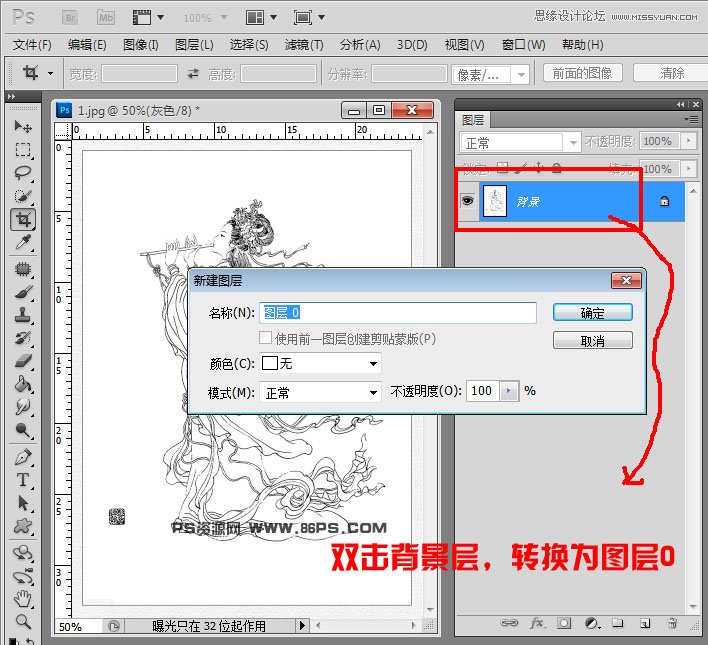Screen dimensions: 708x645
Task: Add a layer style (fx)
Action: [537, 623]
